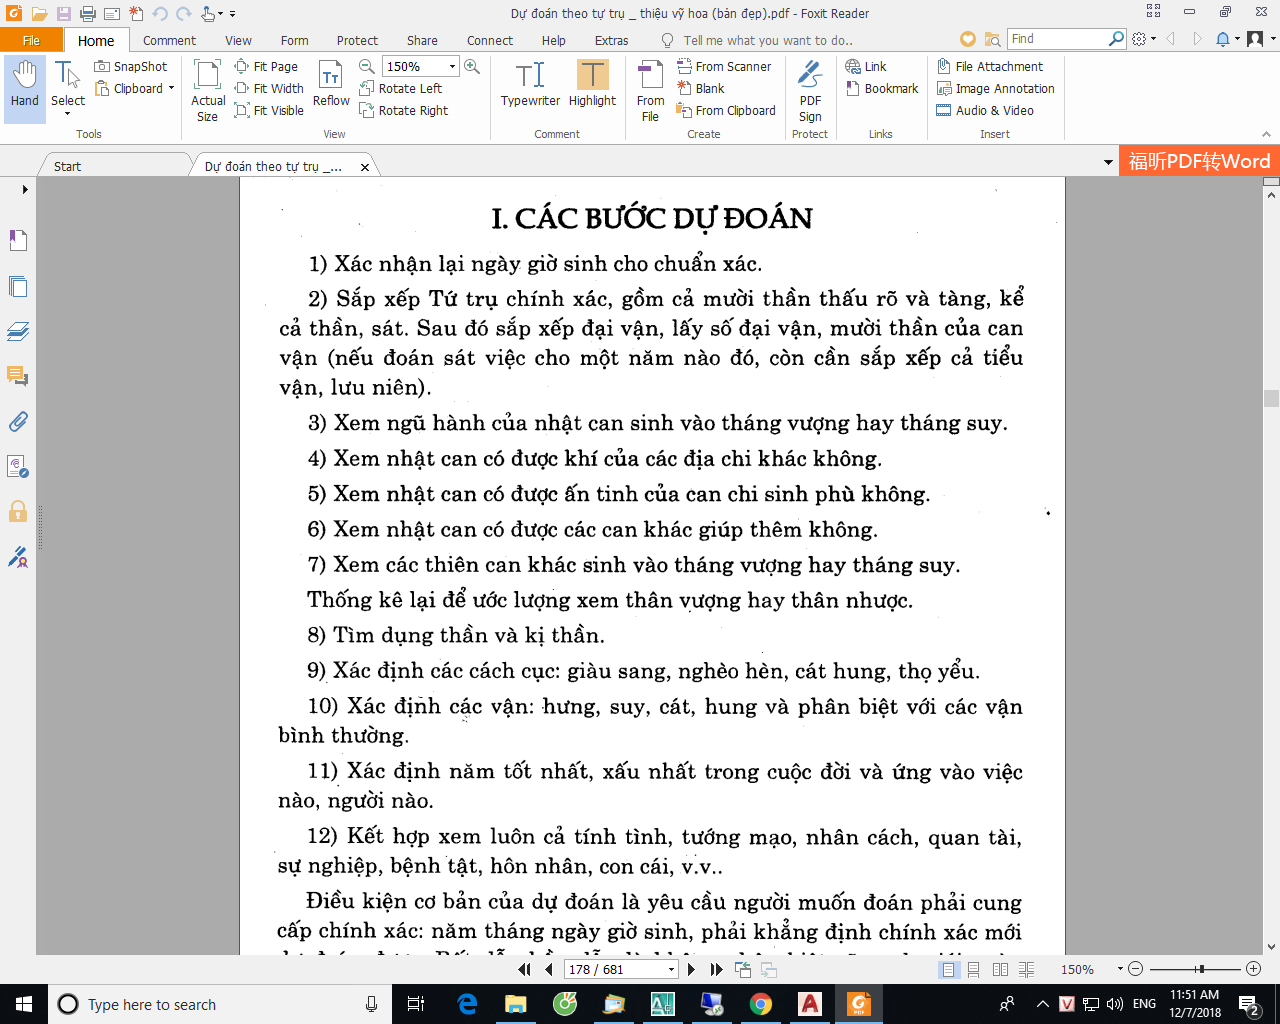This screenshot has height=1024, width=1280.
Task: Switch to the Start document tab
Action: click(68, 166)
